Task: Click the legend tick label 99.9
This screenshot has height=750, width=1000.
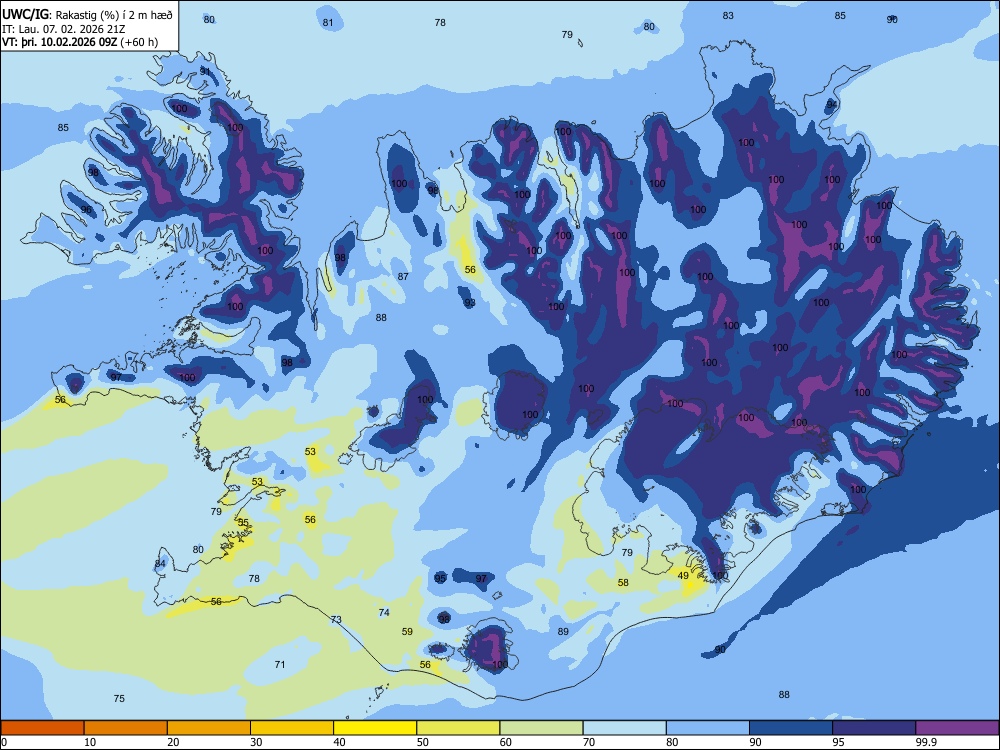Action: click(925, 742)
